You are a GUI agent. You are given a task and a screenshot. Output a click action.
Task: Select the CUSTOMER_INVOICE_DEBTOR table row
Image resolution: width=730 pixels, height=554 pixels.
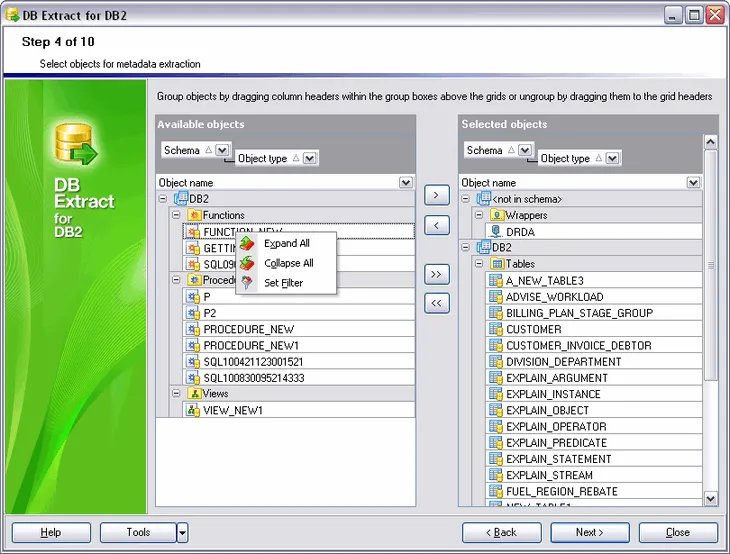(594, 345)
